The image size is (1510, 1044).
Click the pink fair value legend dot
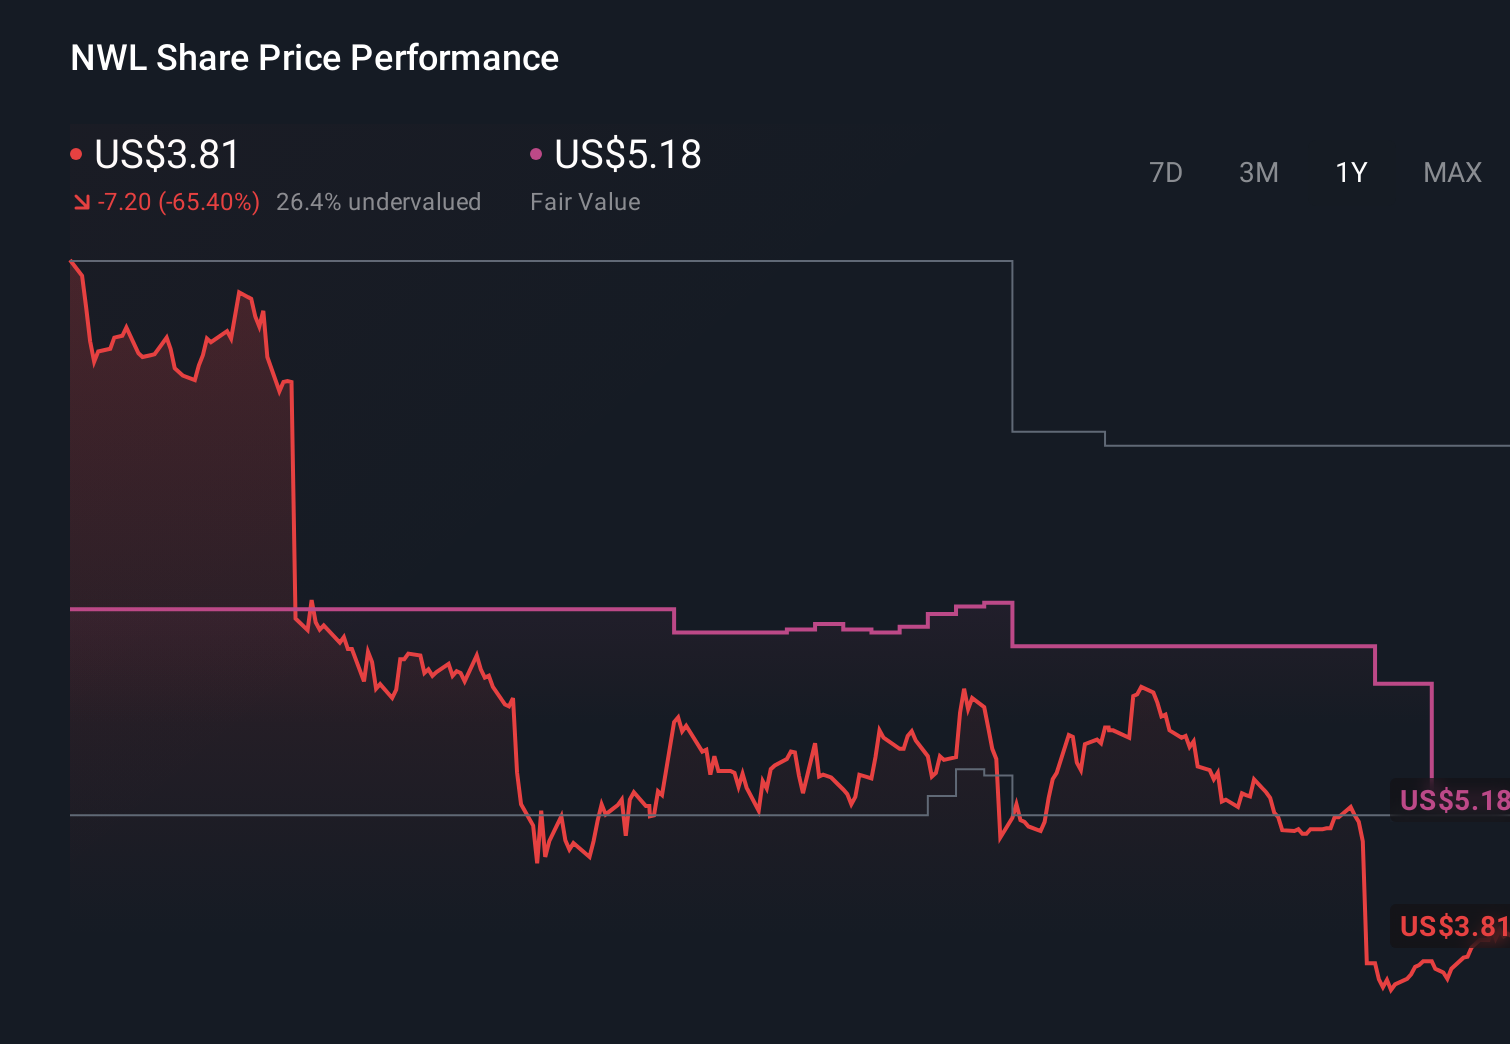pos(536,154)
